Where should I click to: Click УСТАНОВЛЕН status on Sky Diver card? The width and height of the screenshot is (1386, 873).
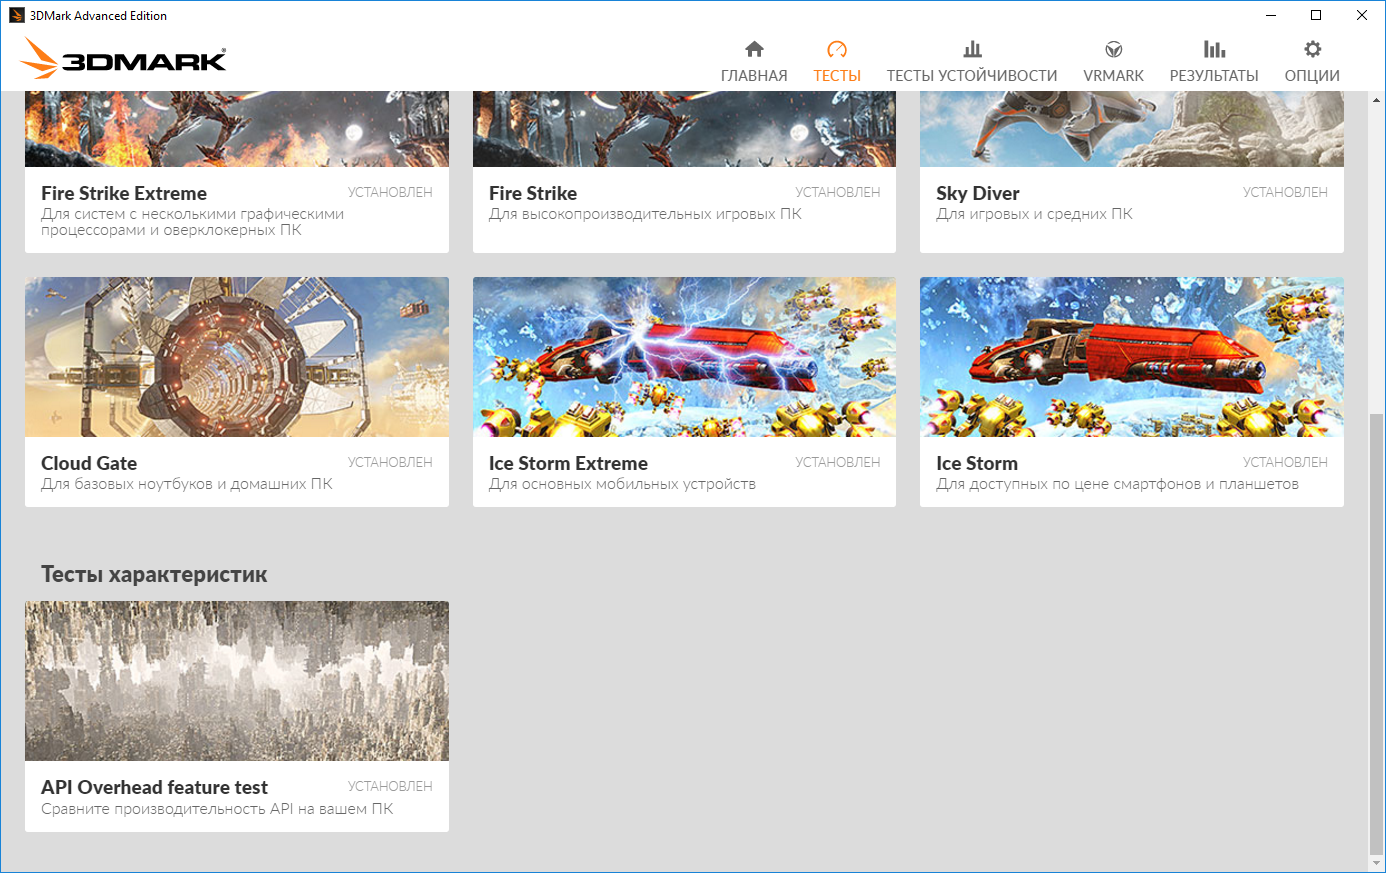click(x=1285, y=192)
